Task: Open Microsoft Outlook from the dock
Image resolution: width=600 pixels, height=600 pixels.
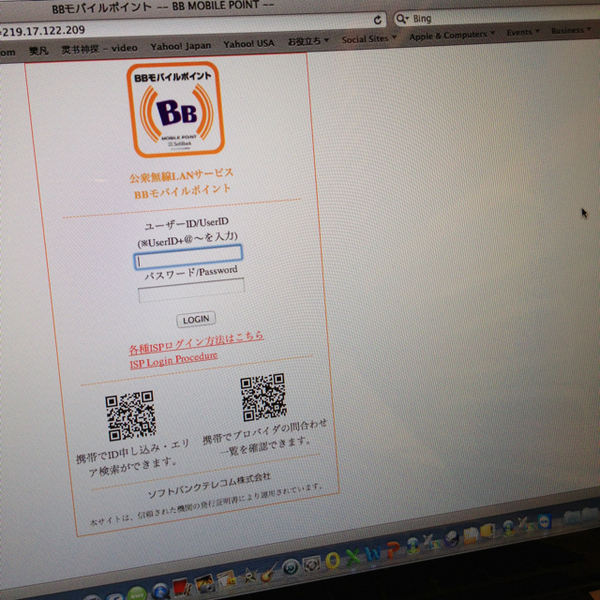Action: pos(333,560)
